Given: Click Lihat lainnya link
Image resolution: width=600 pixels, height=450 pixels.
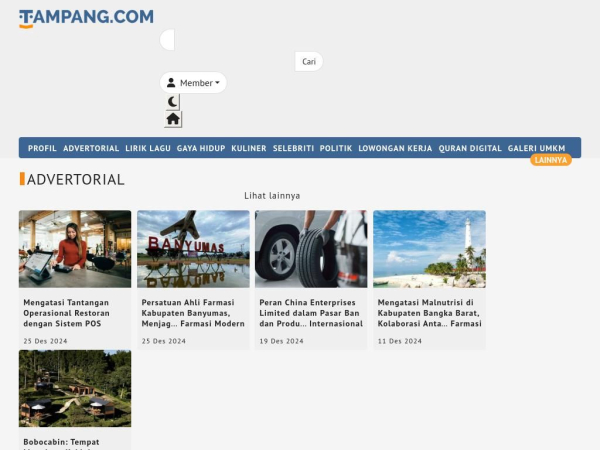Looking at the screenshot, I should coord(272,196).
